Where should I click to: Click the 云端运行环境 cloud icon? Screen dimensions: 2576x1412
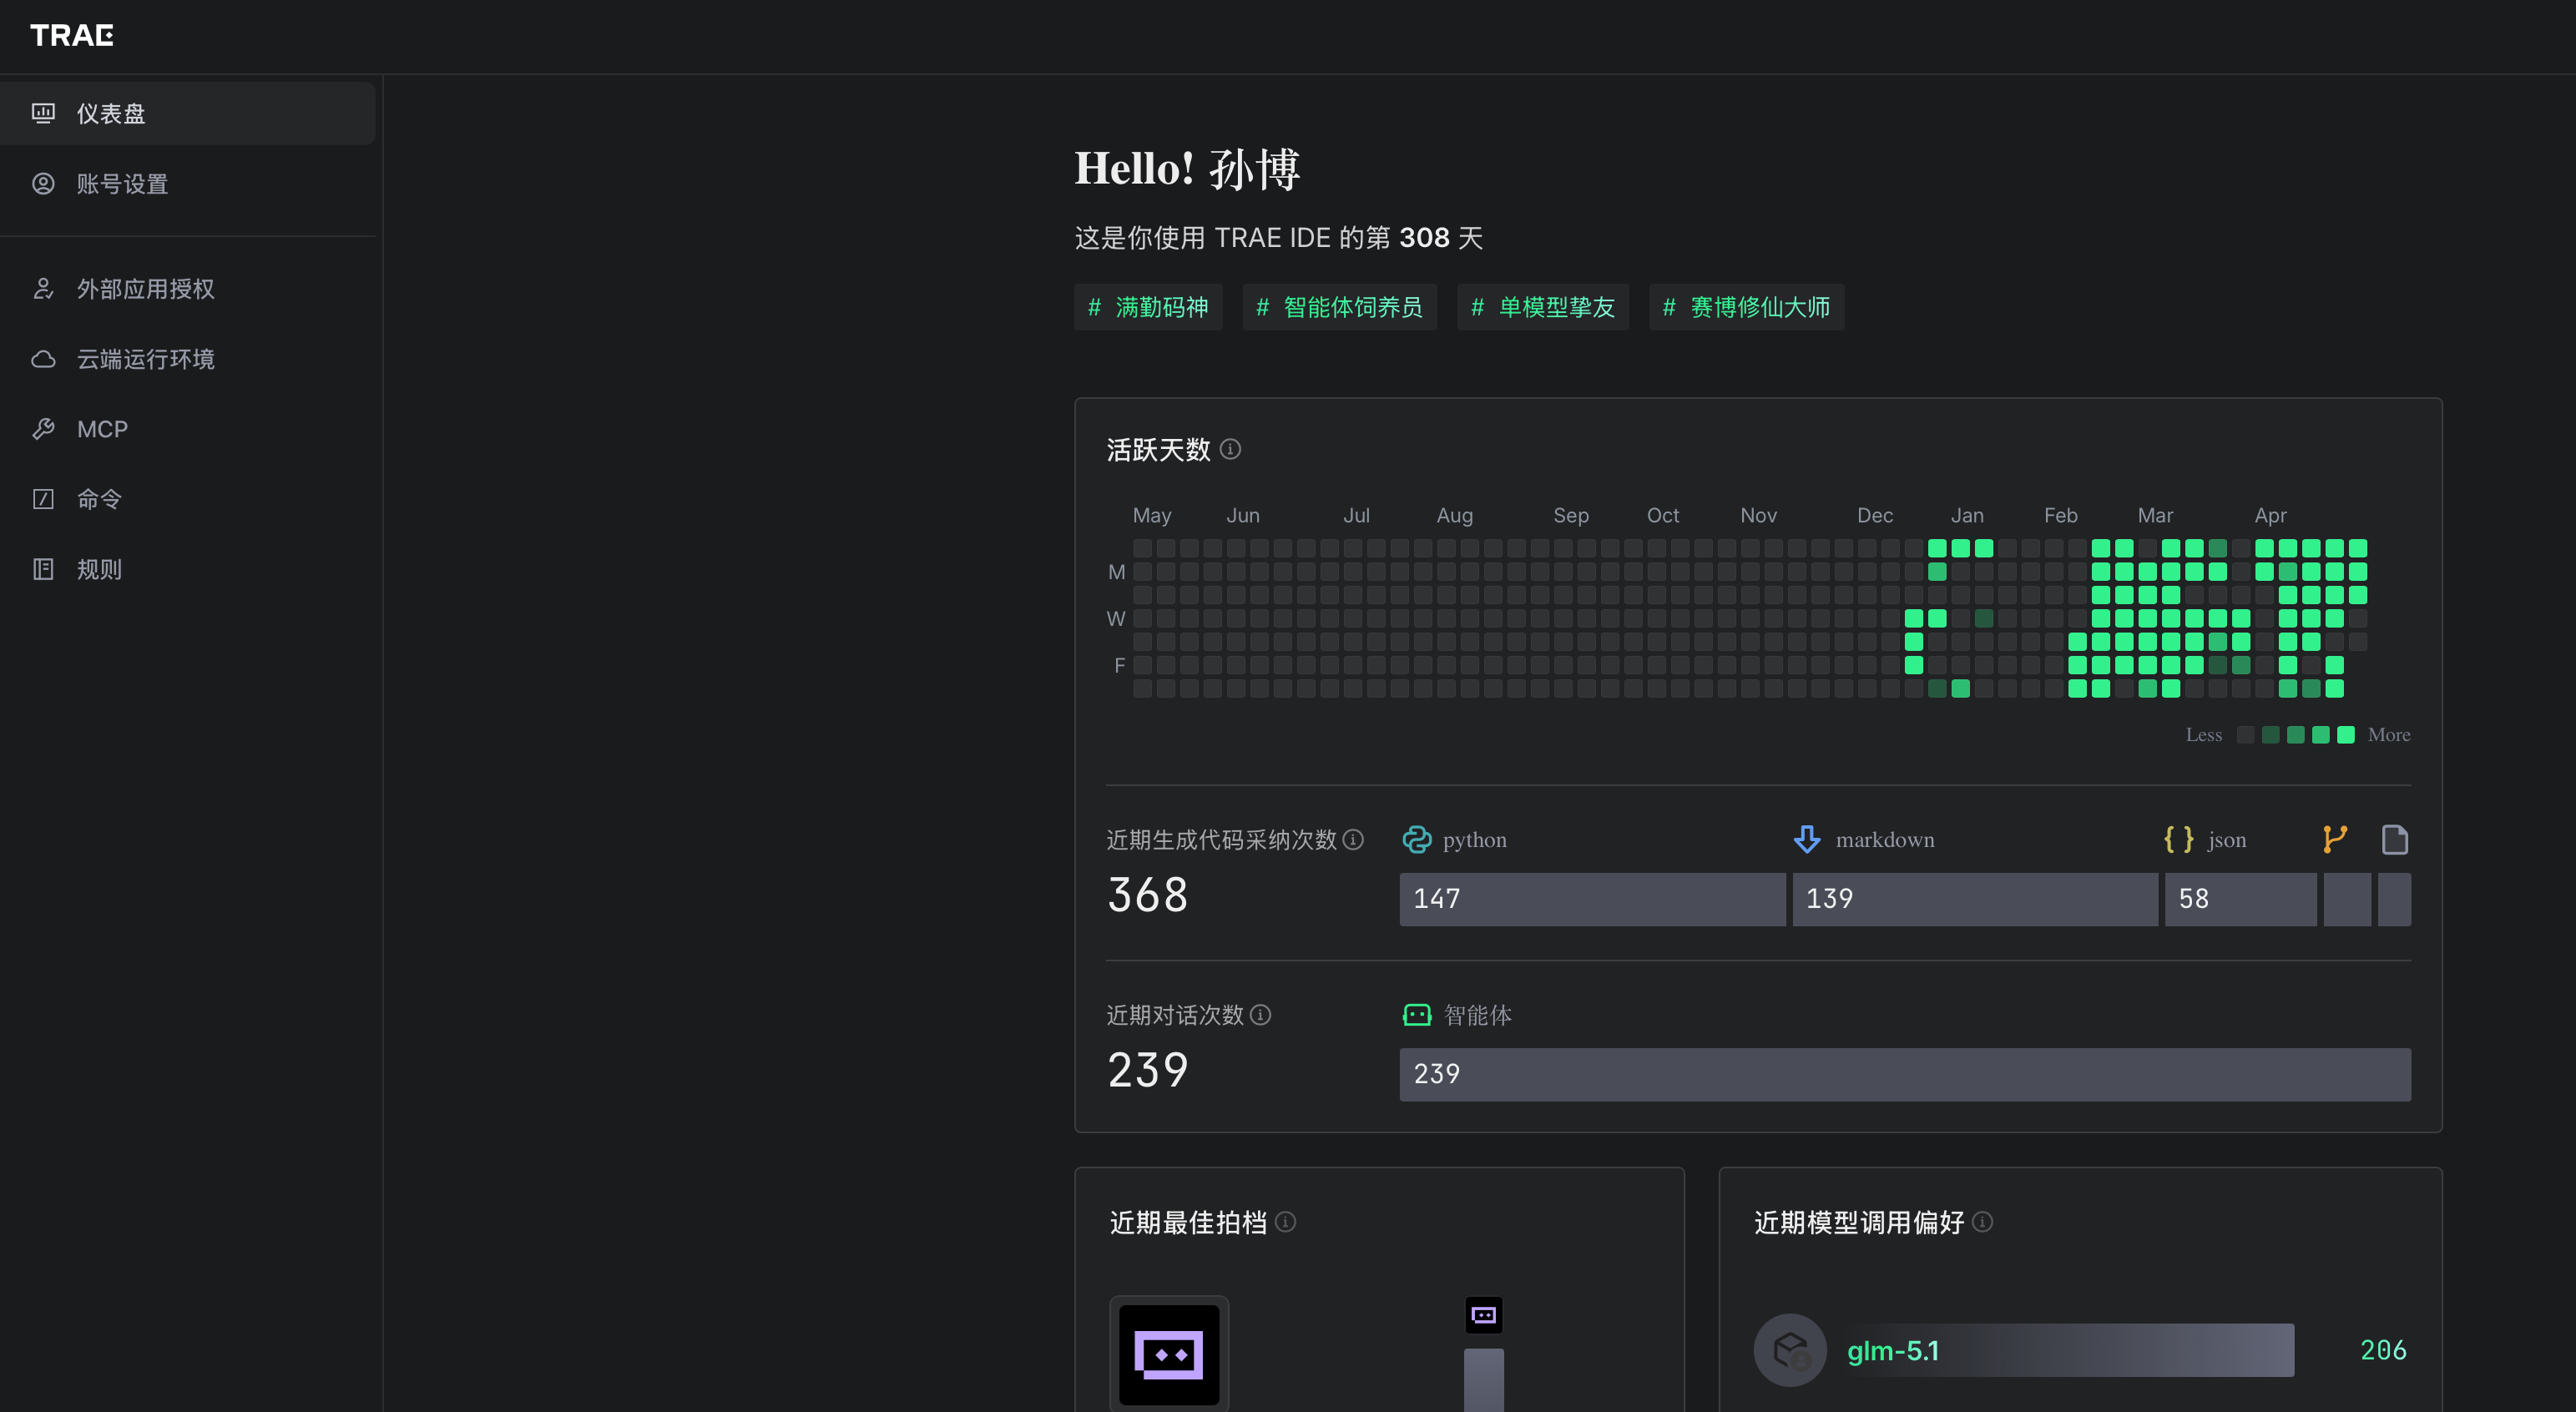(43, 359)
